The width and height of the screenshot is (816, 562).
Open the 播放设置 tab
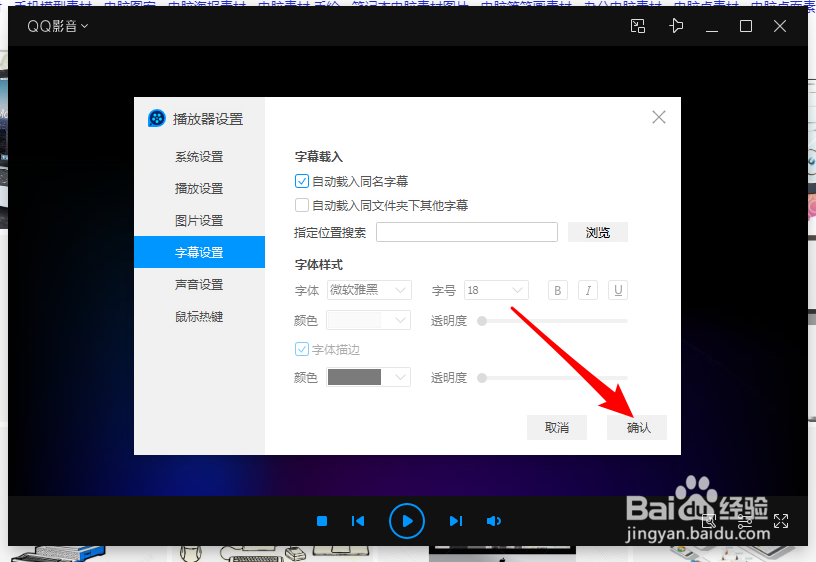tap(199, 188)
